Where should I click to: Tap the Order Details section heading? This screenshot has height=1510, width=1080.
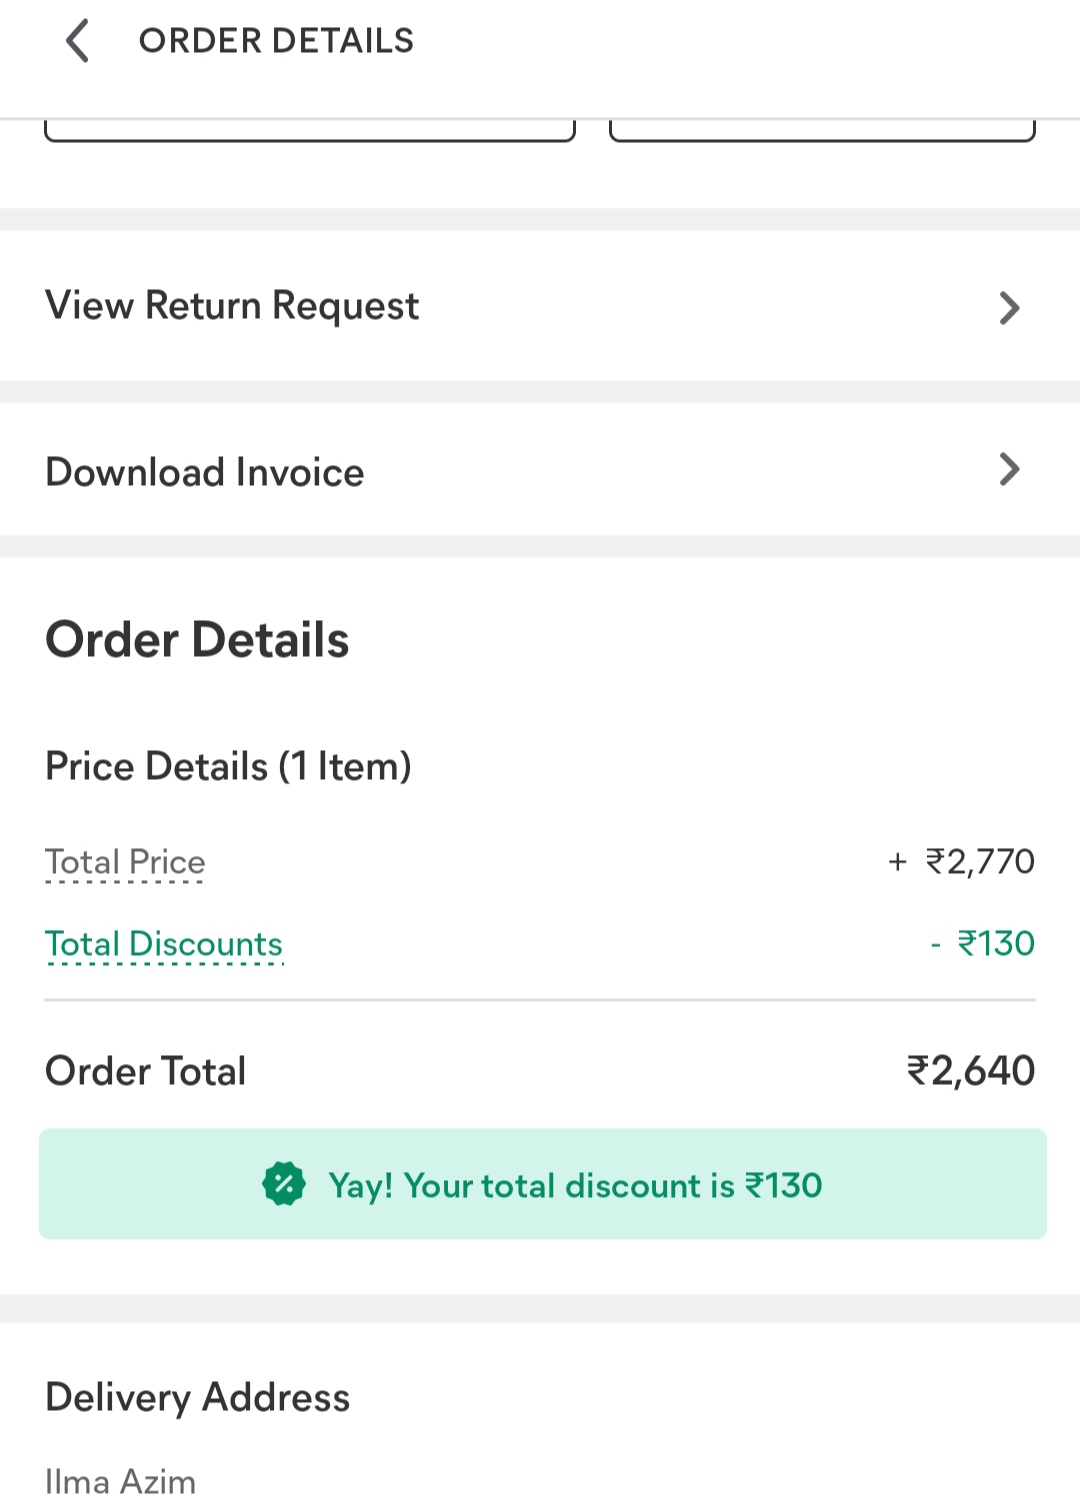pos(197,640)
